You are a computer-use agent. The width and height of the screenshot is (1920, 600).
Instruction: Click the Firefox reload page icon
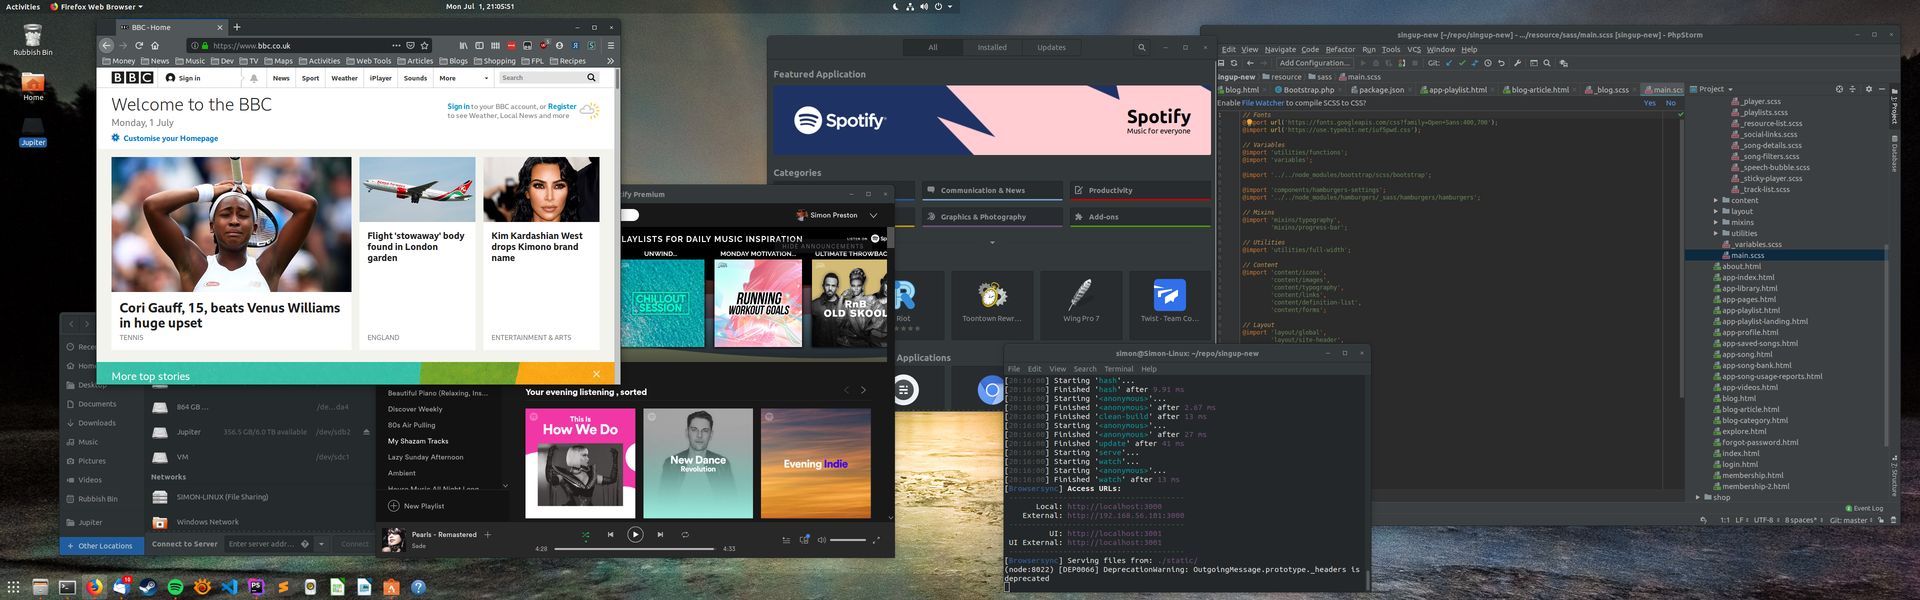click(139, 45)
